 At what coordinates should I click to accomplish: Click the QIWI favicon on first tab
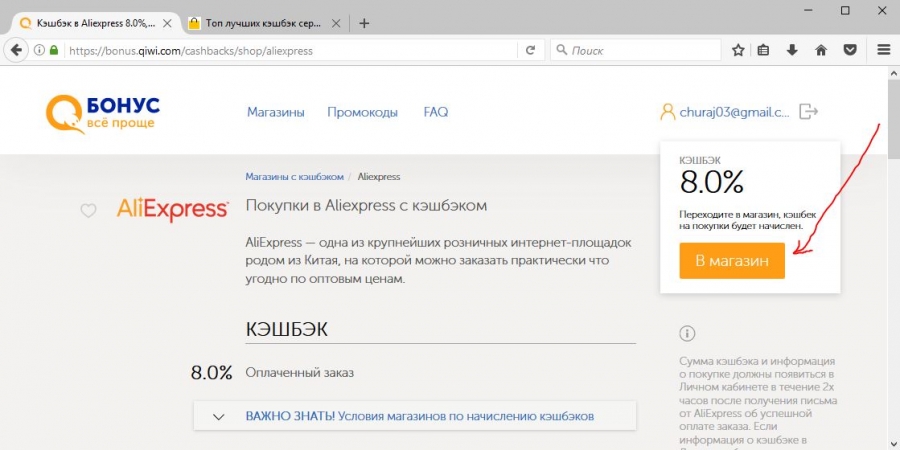coord(25,24)
